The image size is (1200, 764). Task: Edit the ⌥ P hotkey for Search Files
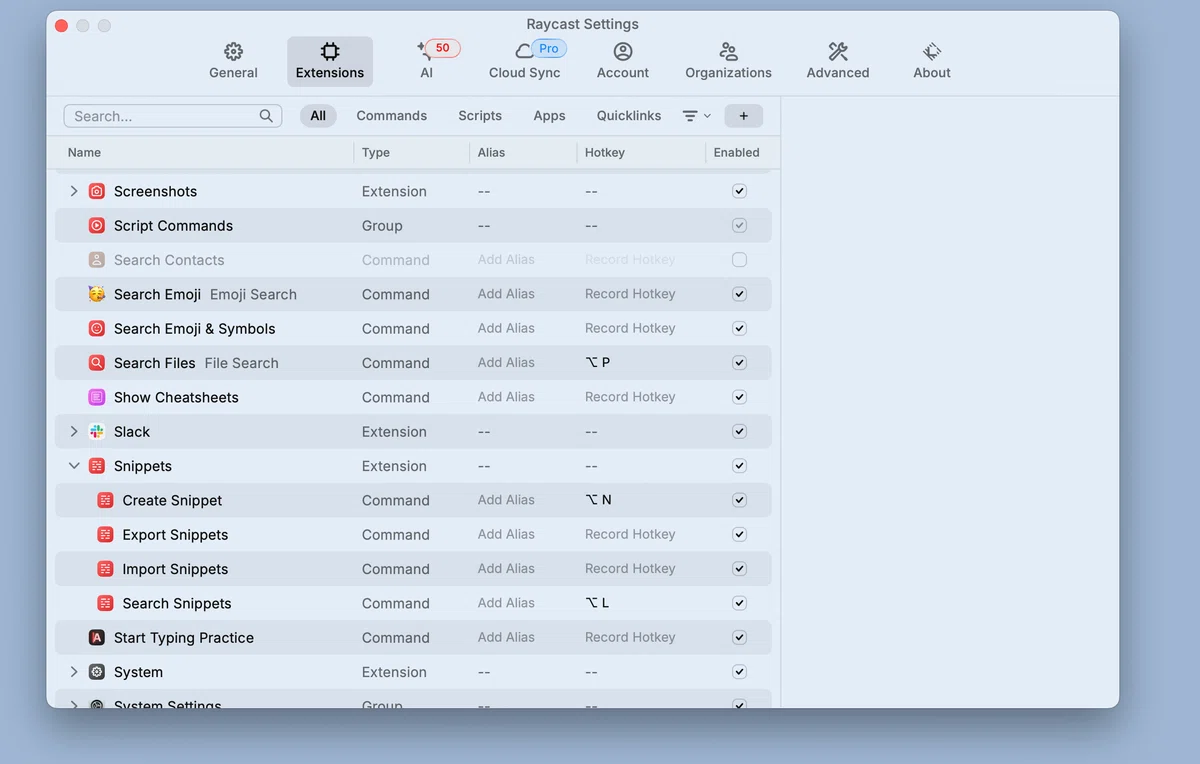pyautogui.click(x=598, y=363)
